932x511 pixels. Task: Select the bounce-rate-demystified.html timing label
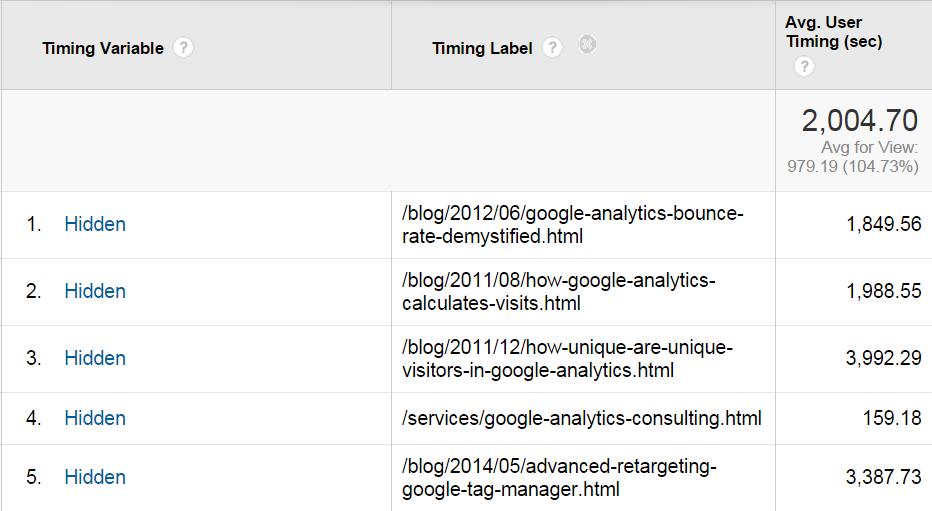click(572, 225)
